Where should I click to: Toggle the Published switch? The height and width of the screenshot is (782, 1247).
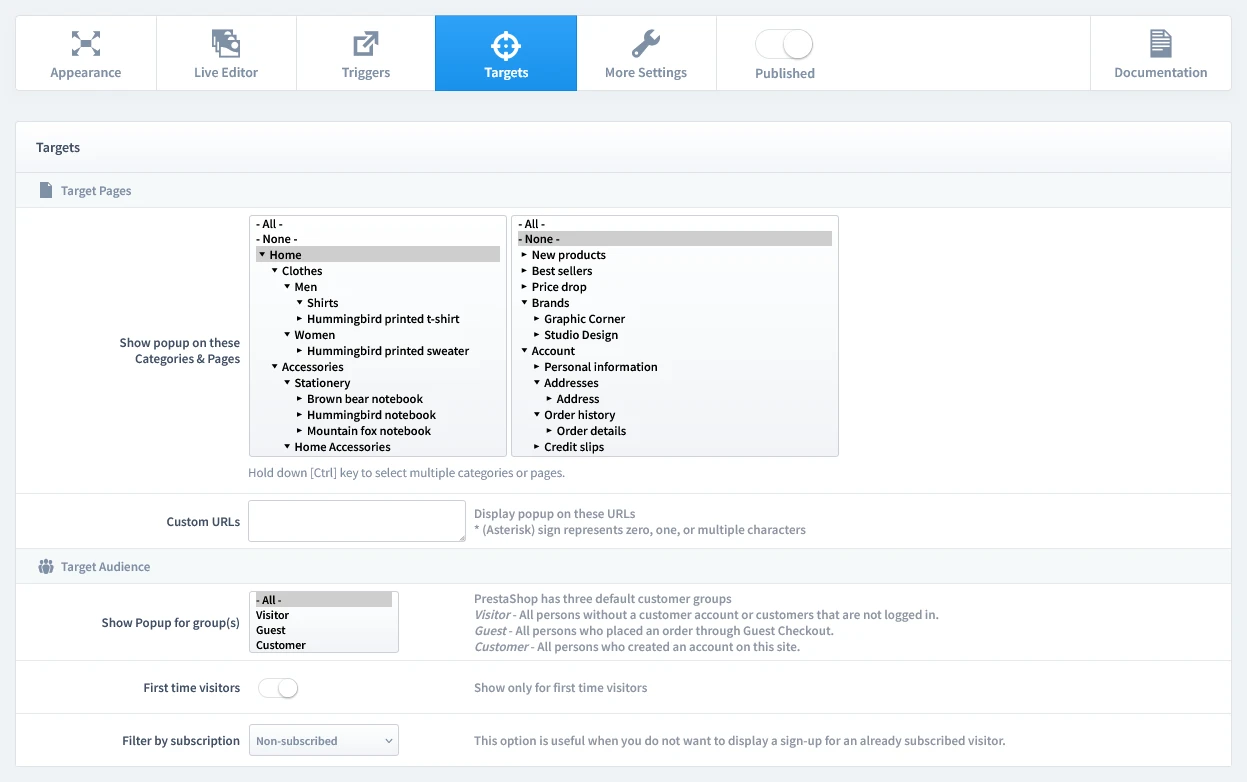pyautogui.click(x=784, y=44)
